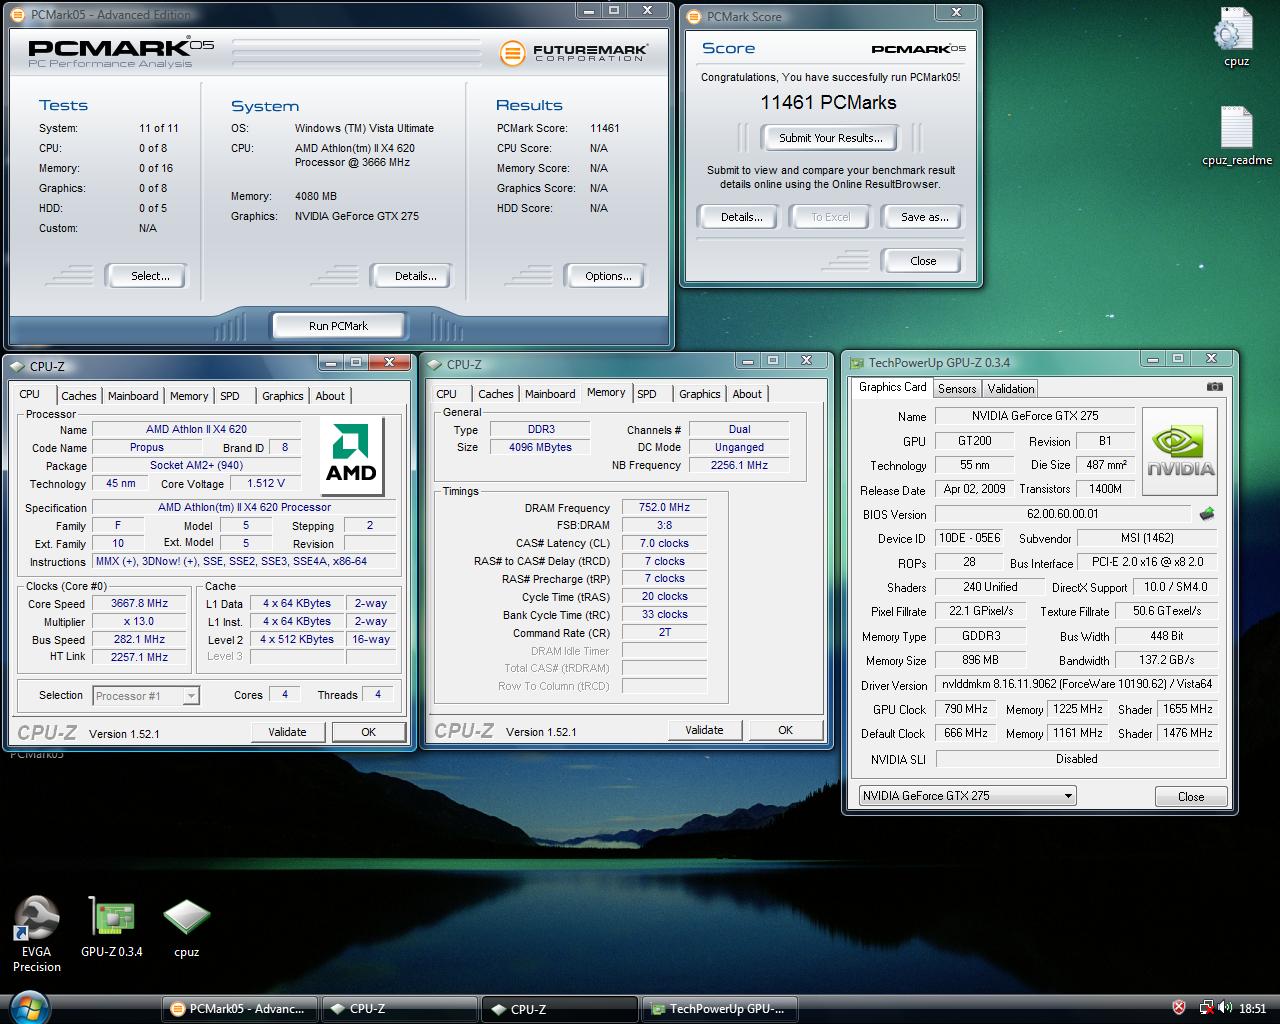Click the BIOS Version field in GPU-Z
1280x1024 pixels.
[x=1062, y=514]
